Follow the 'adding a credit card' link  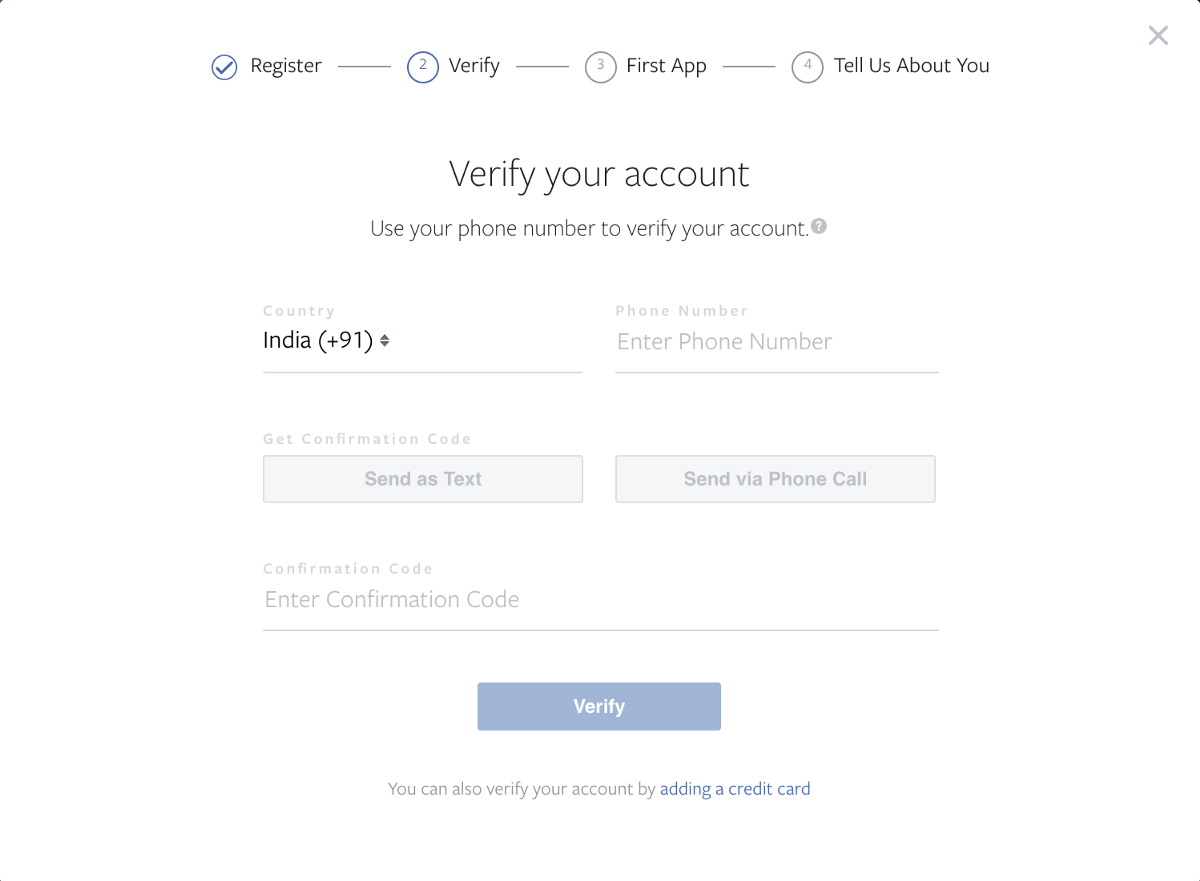click(x=735, y=789)
